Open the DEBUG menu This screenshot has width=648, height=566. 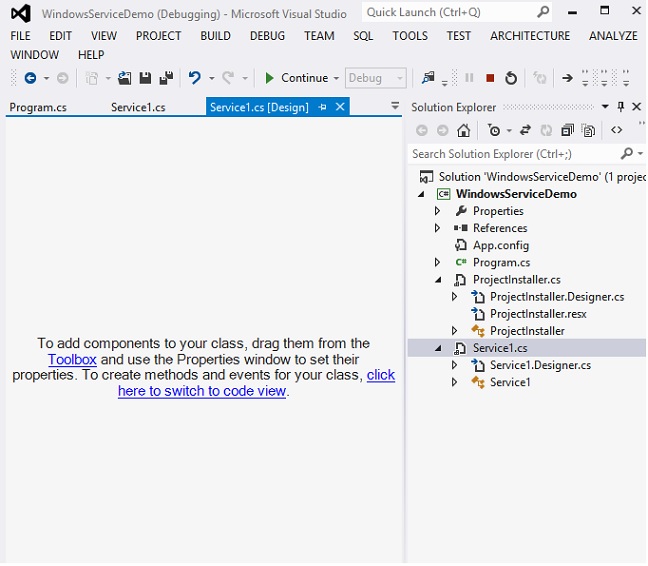(x=267, y=36)
